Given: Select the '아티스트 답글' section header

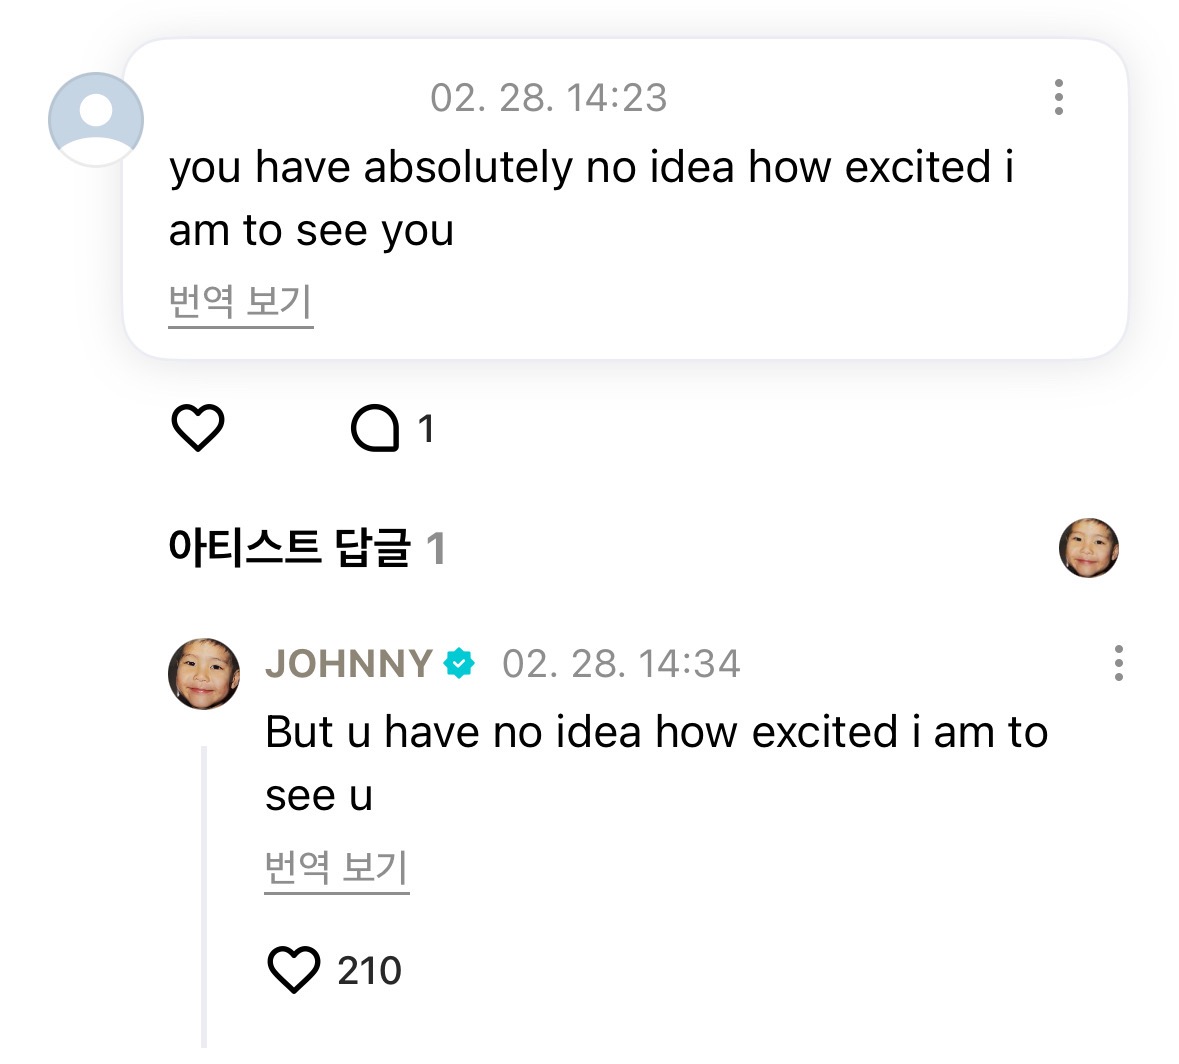Looking at the screenshot, I should tap(289, 548).
